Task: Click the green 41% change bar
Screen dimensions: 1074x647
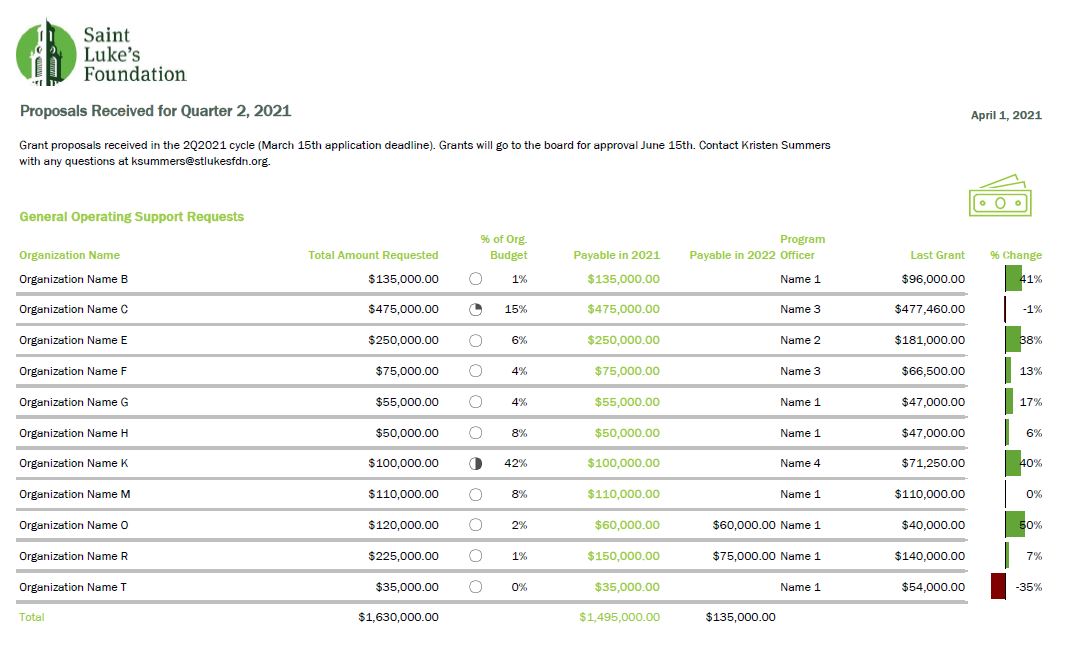Action: click(1014, 279)
